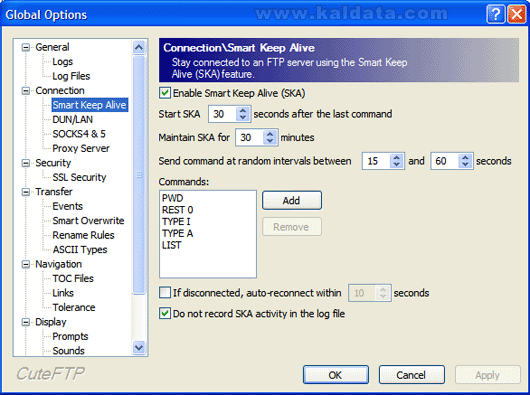
Task: Select the Connection category
Action: coord(60,91)
